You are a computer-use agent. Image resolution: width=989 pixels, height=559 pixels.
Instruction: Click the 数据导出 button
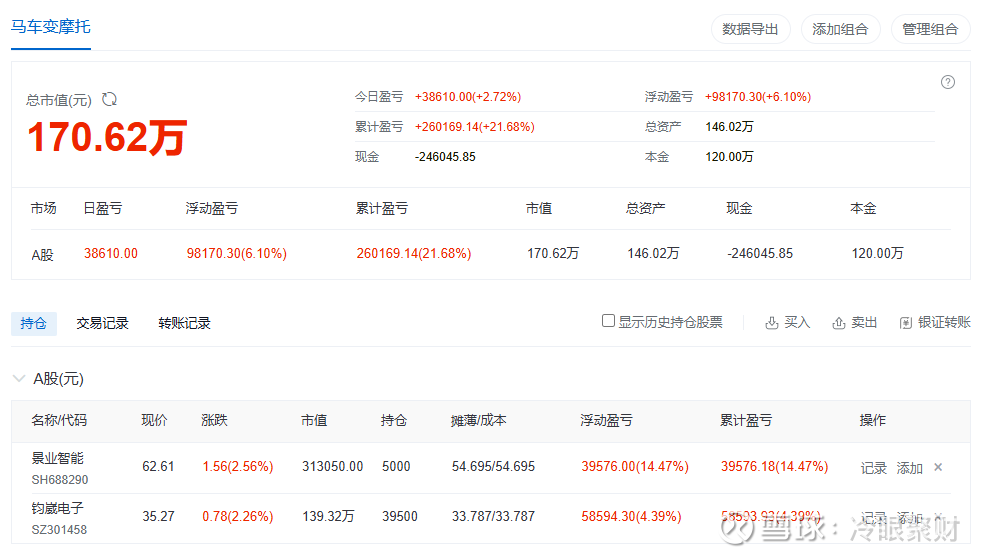point(750,29)
